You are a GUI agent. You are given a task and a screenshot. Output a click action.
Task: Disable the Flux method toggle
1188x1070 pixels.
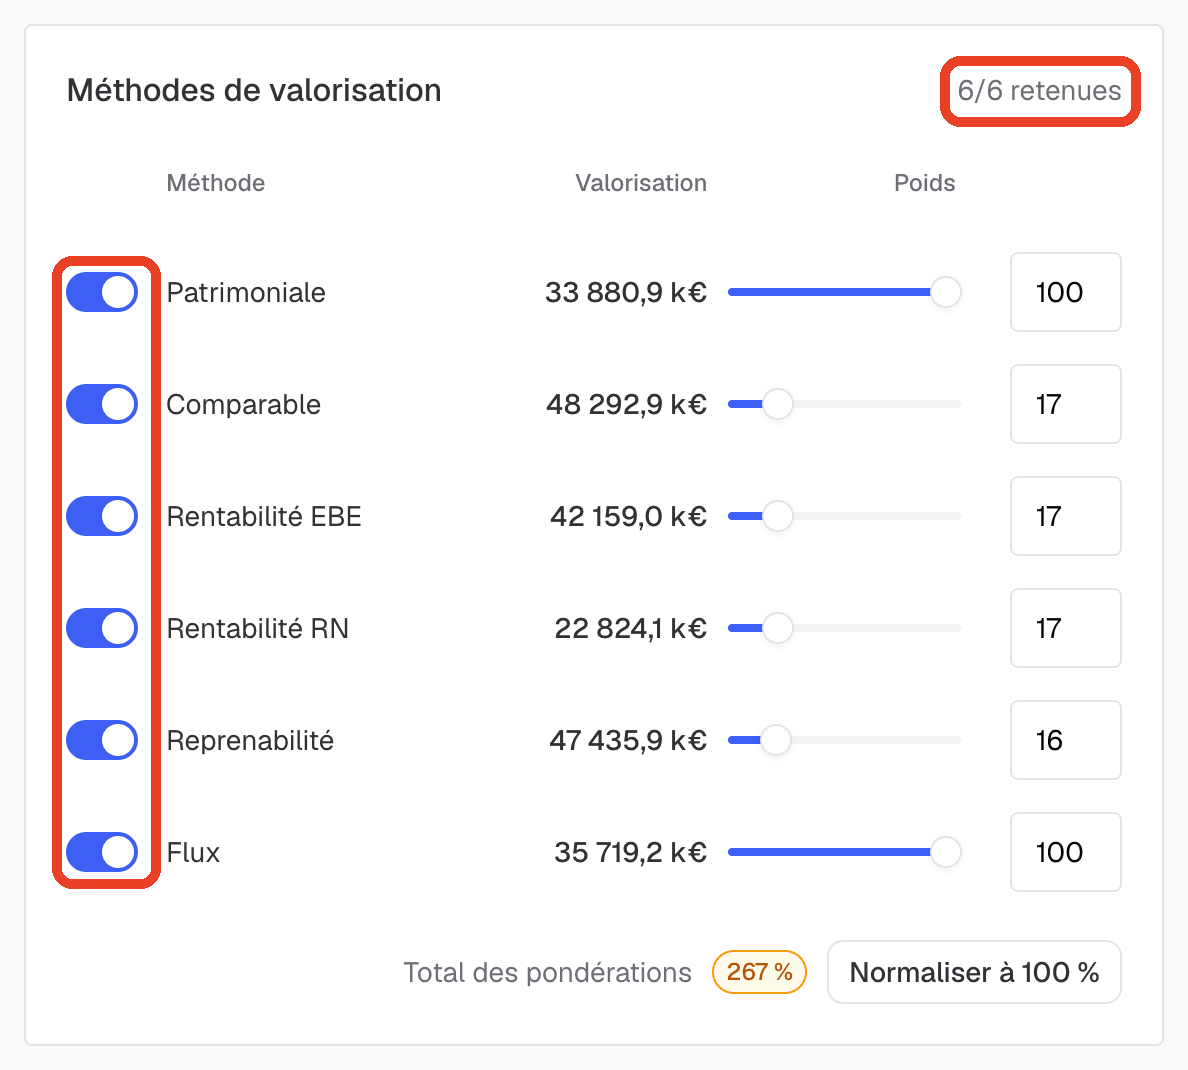coord(102,853)
